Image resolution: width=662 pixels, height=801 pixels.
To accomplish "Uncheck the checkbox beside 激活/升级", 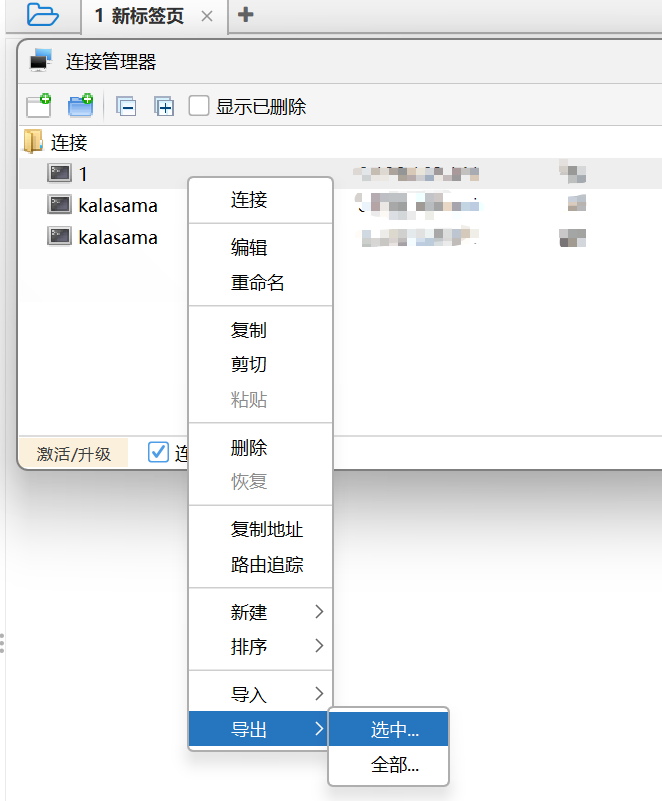I will pos(158,453).
